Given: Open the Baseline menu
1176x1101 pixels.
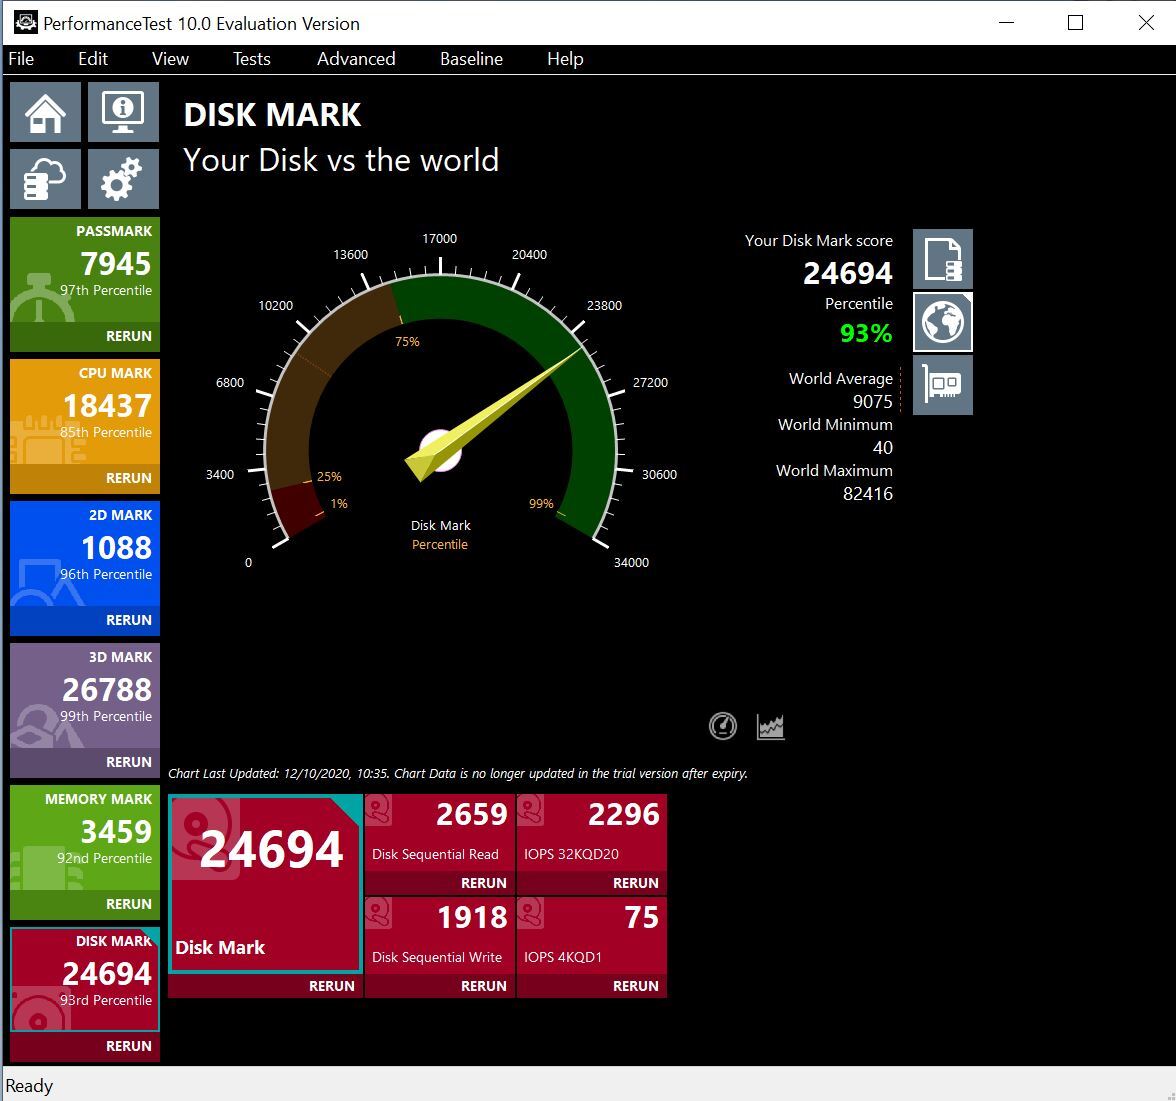Looking at the screenshot, I should pos(472,58).
